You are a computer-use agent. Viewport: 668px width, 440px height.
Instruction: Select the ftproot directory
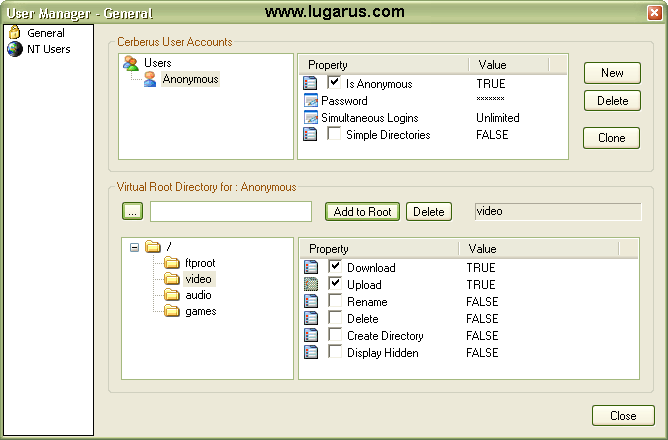(x=200, y=263)
